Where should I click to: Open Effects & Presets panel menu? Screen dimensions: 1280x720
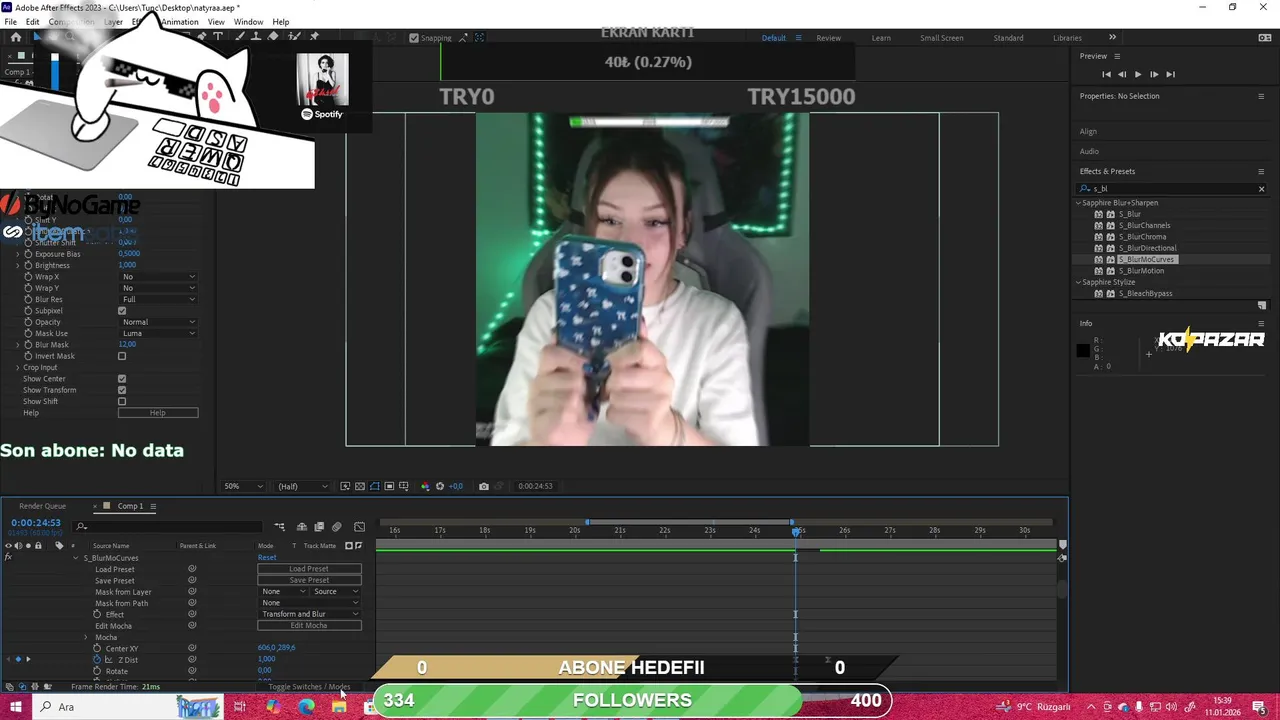click(x=1261, y=171)
